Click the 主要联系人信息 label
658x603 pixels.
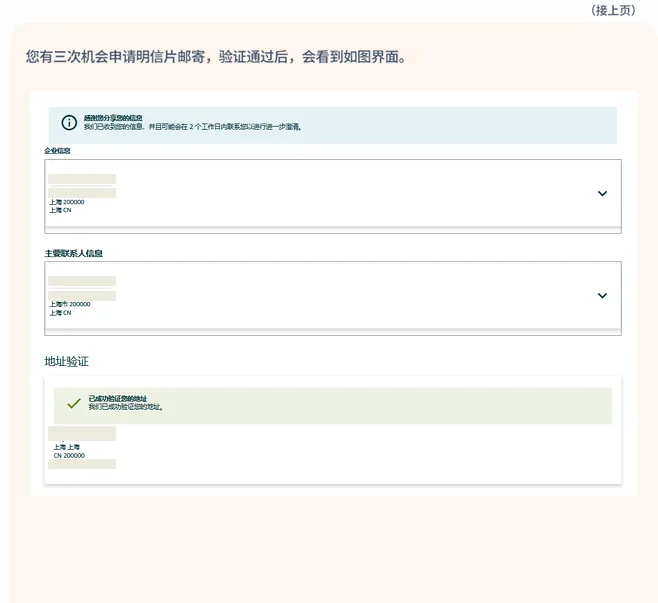(73, 253)
